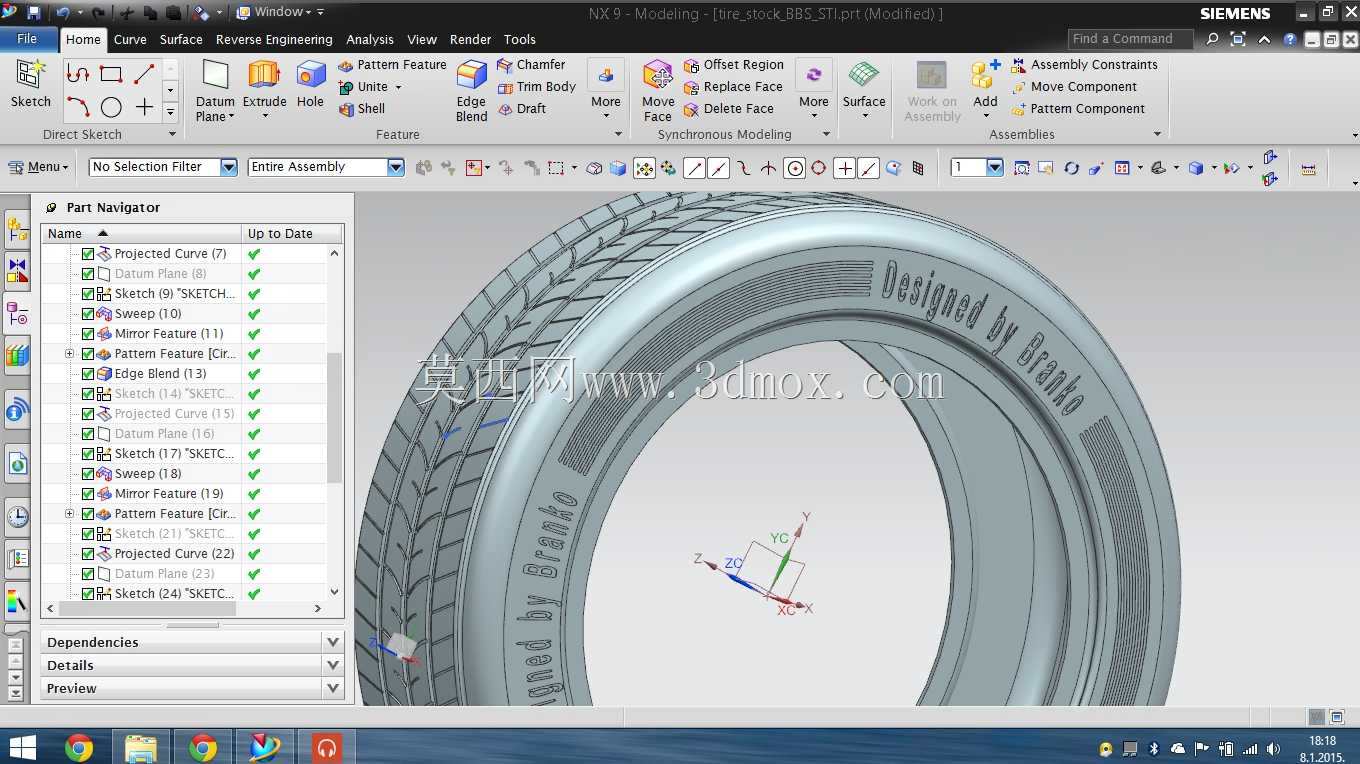Apply the Shell command
Screen dimensions: 1360x764
click(x=361, y=109)
